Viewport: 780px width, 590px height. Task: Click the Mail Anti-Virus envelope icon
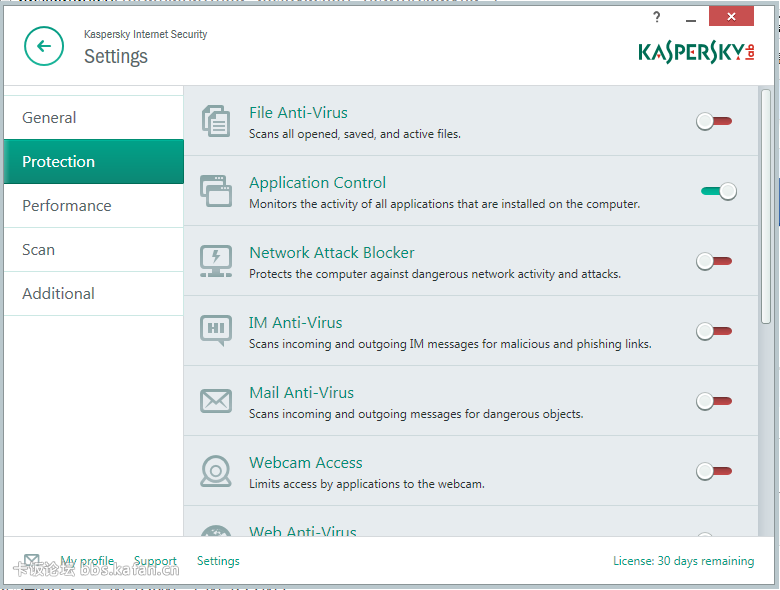(x=216, y=401)
